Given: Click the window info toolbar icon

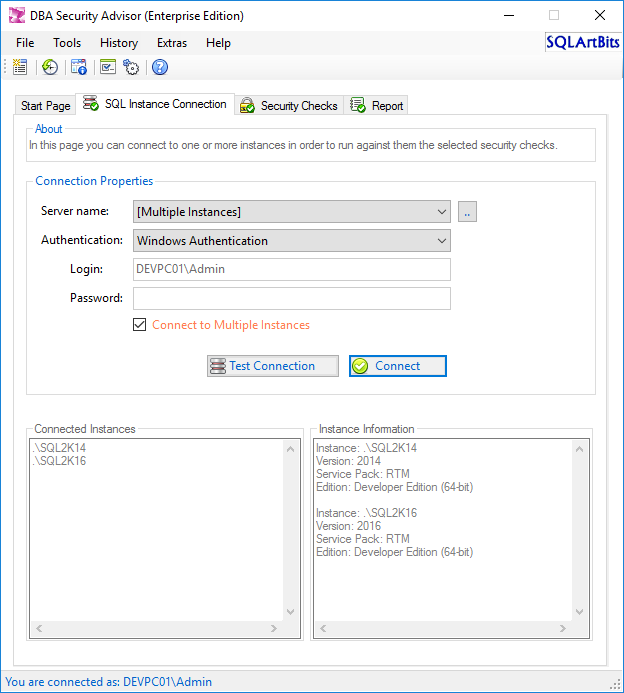Looking at the screenshot, I should [x=79, y=67].
